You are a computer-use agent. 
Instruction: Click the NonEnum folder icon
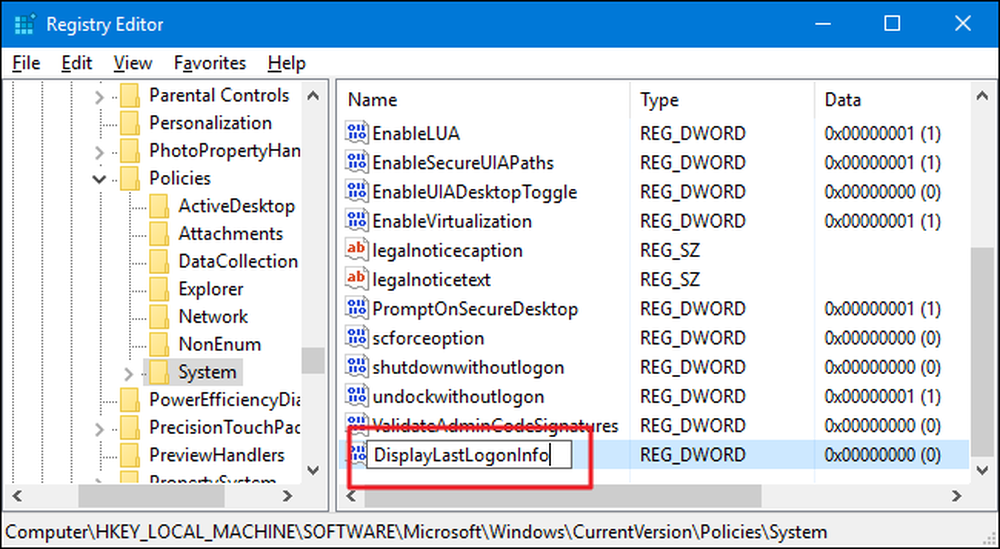[x=159, y=344]
